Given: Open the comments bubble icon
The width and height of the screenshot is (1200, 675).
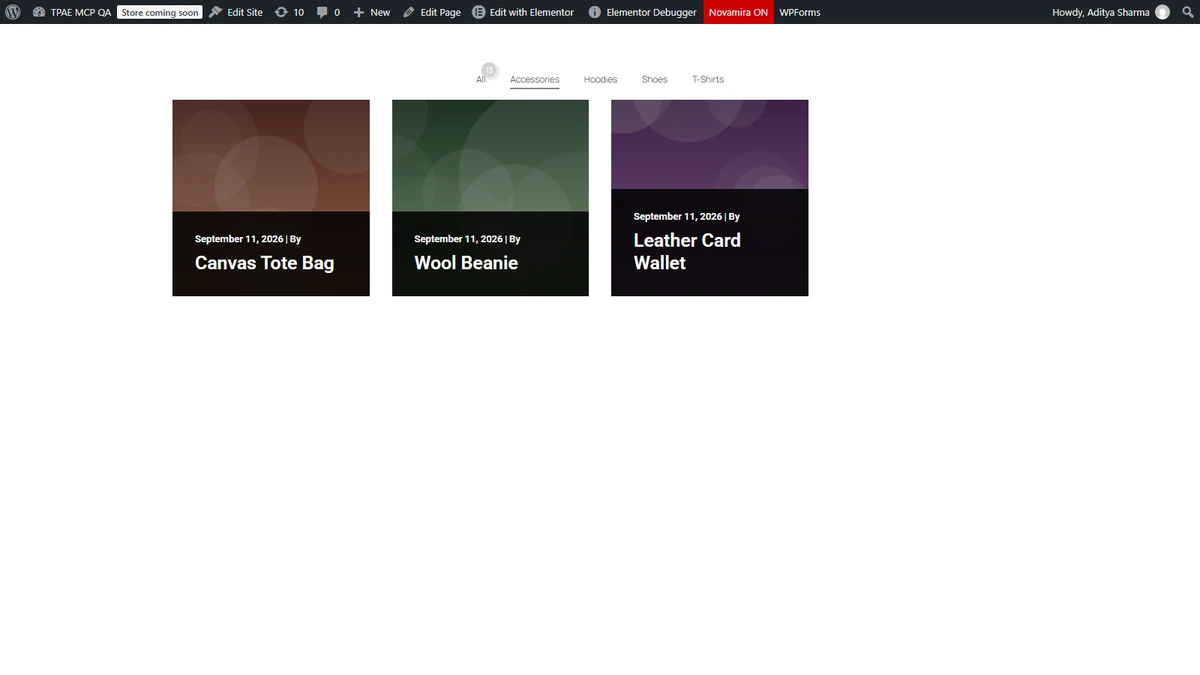Looking at the screenshot, I should point(322,12).
